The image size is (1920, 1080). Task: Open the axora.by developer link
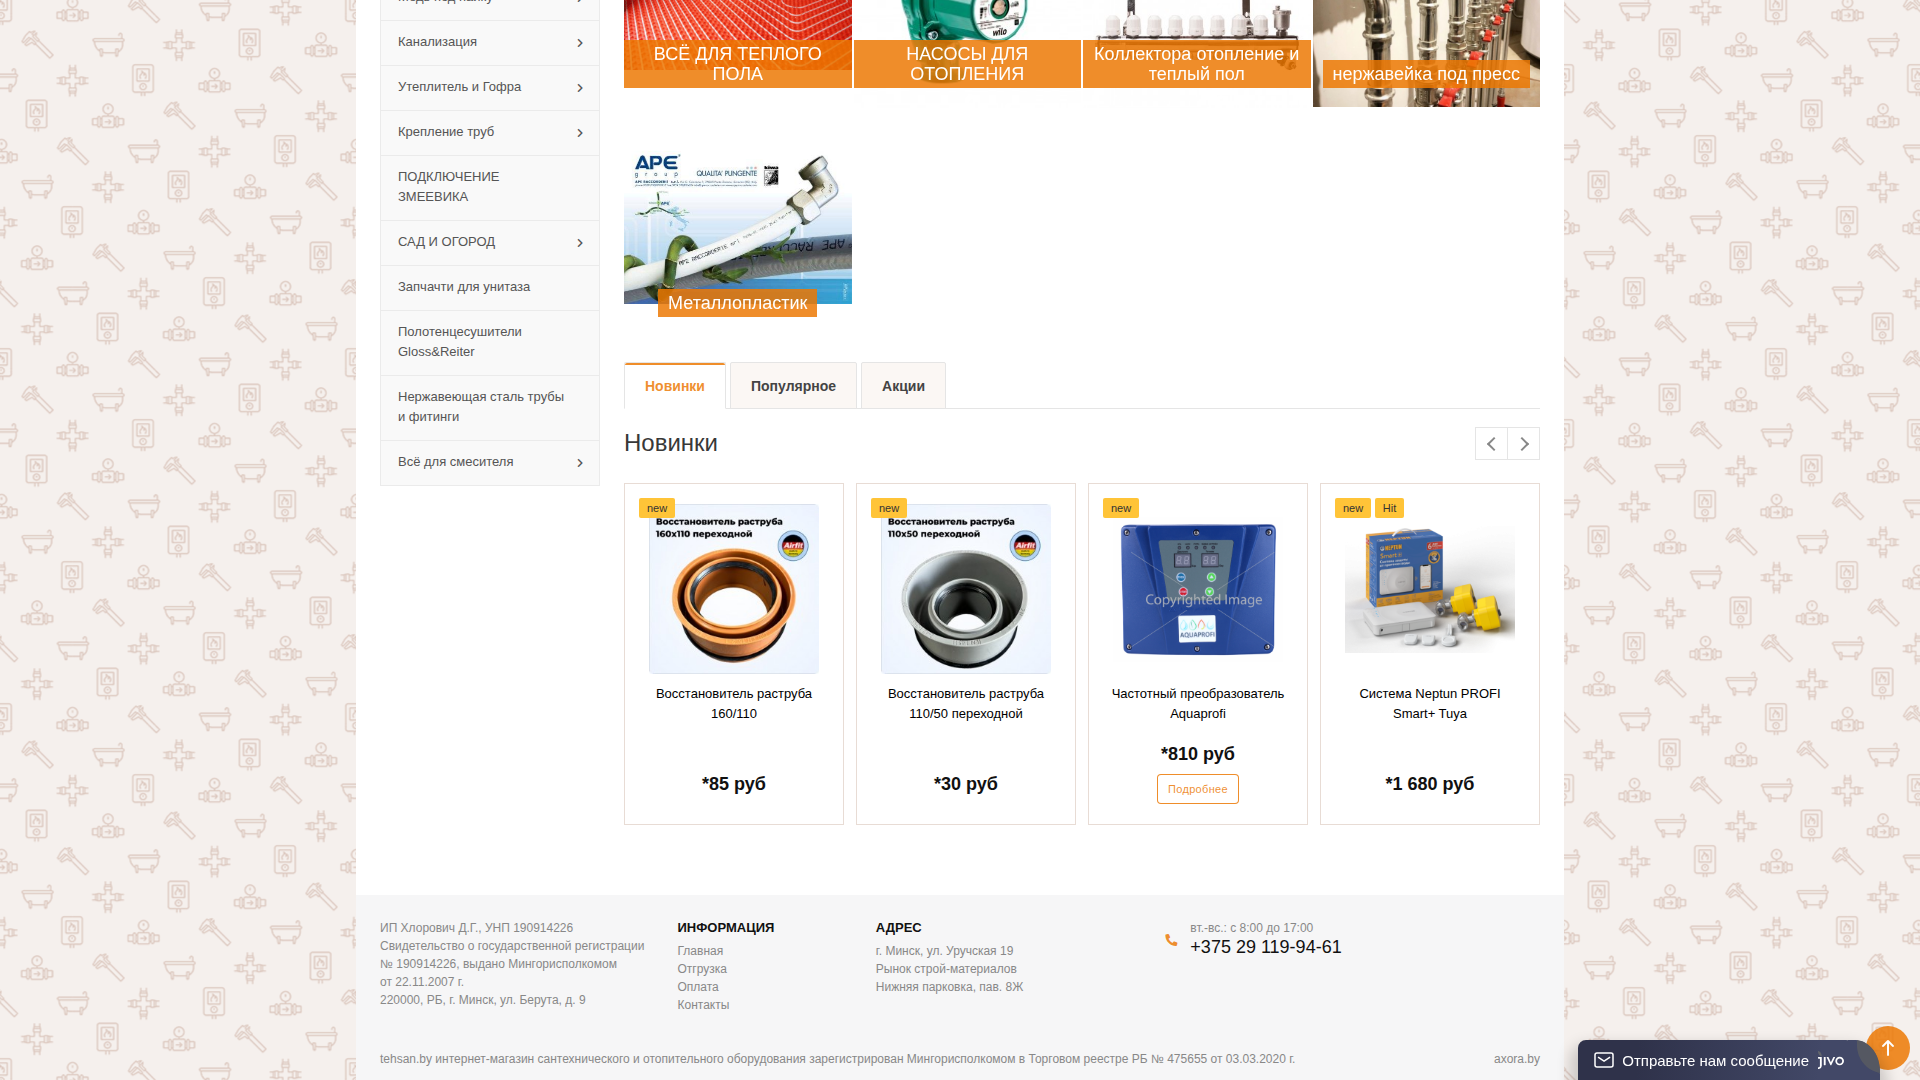tap(1517, 1059)
